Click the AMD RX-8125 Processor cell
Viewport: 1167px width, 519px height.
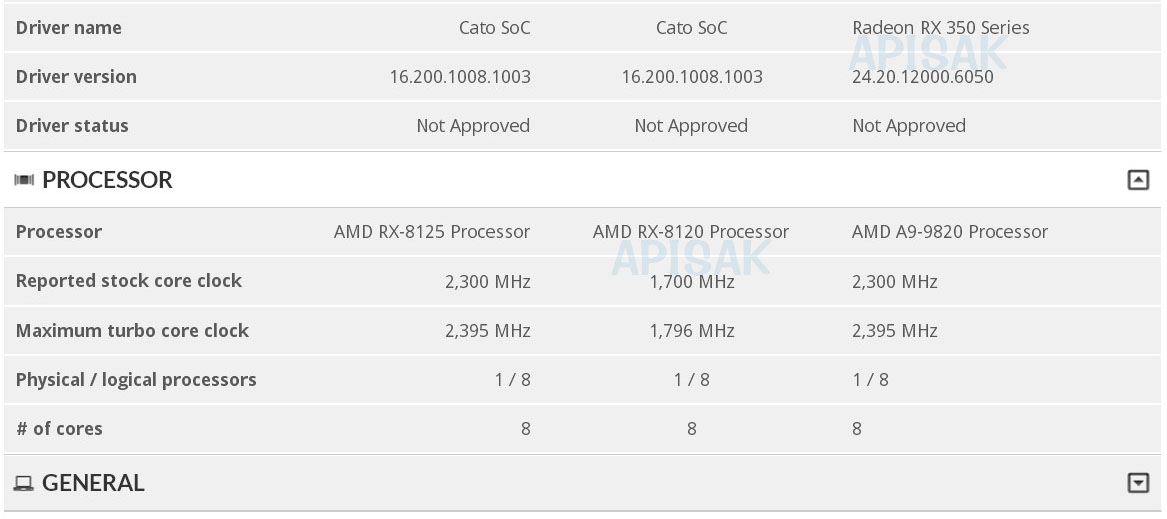click(432, 232)
